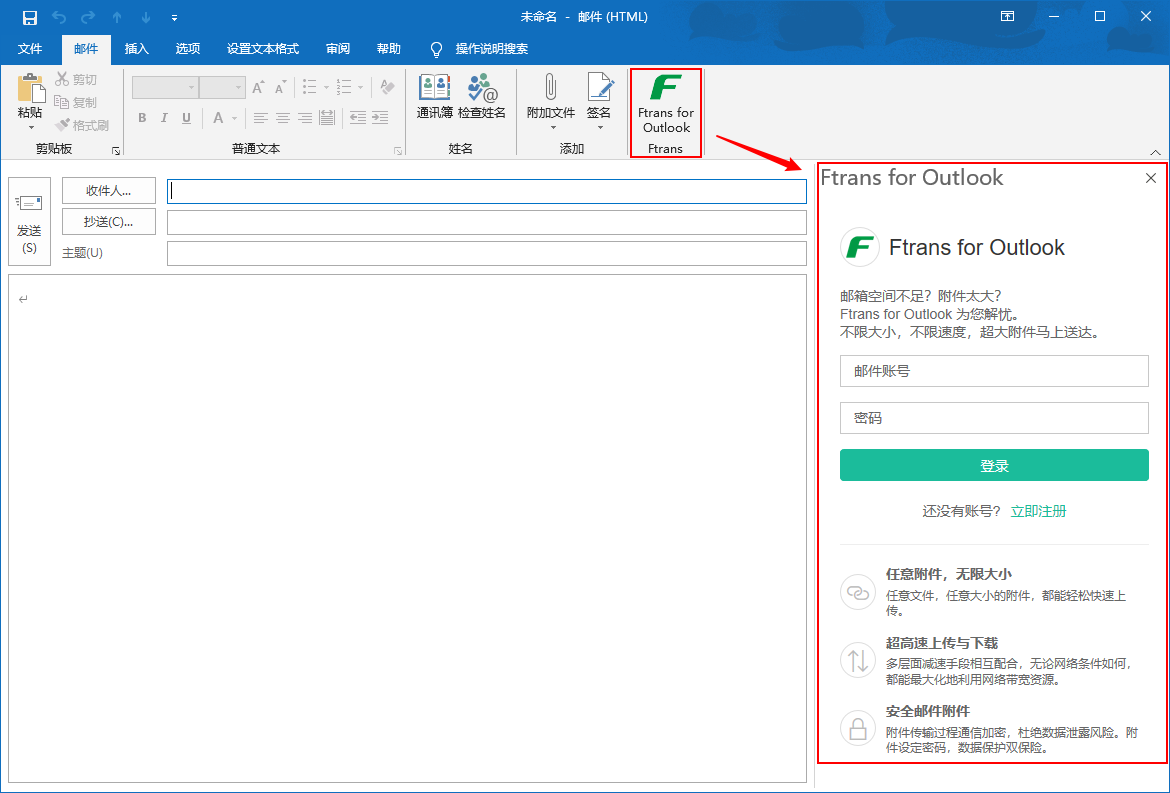Open the Customize Quick Access Toolbar dropdown
Image resolution: width=1170 pixels, height=793 pixels.
click(174, 18)
